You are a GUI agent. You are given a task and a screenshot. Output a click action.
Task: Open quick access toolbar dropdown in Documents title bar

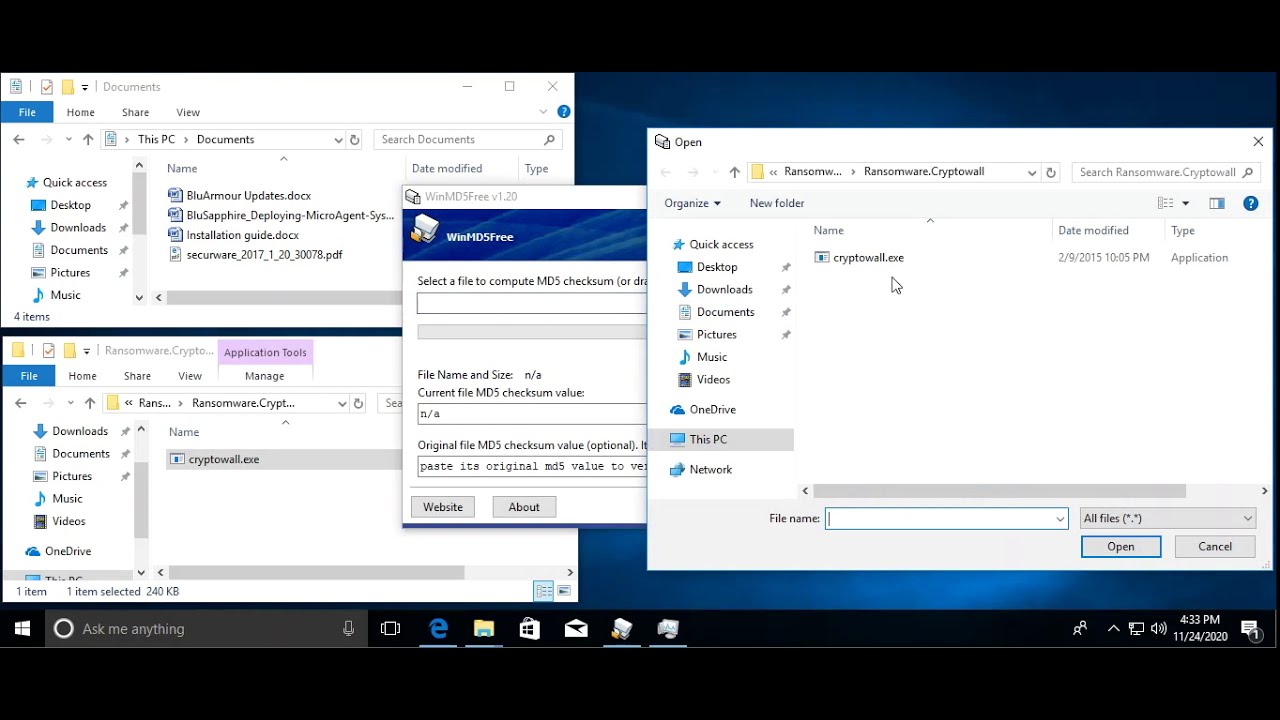[x=85, y=87]
